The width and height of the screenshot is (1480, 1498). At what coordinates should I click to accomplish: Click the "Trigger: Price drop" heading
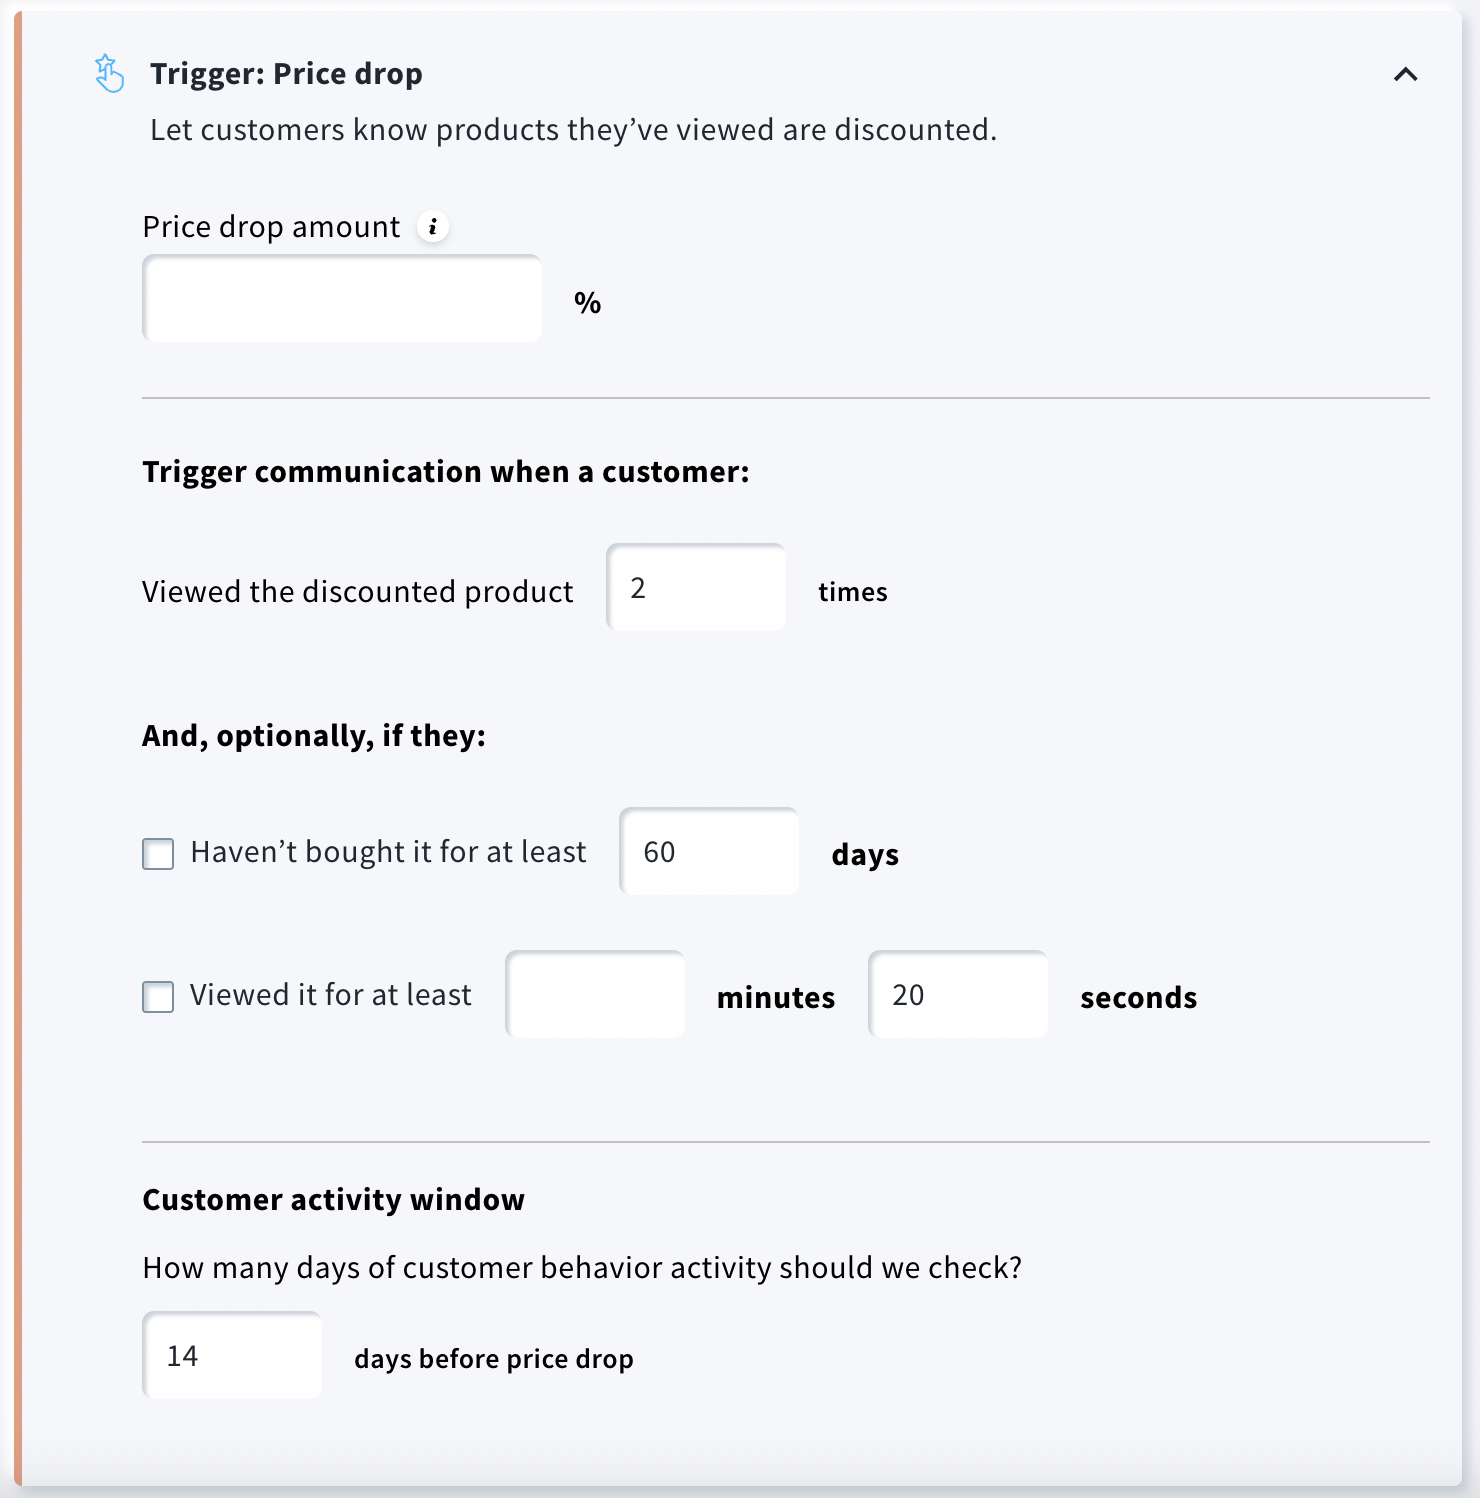coord(286,73)
